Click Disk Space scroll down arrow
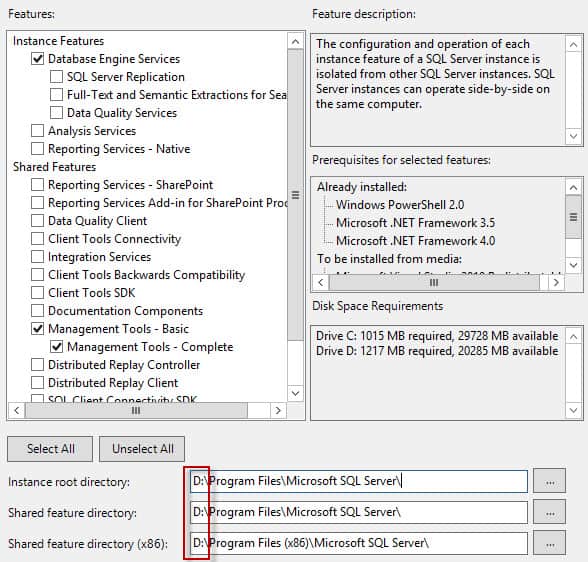This screenshot has width=588, height=562. pyautogui.click(x=573, y=410)
